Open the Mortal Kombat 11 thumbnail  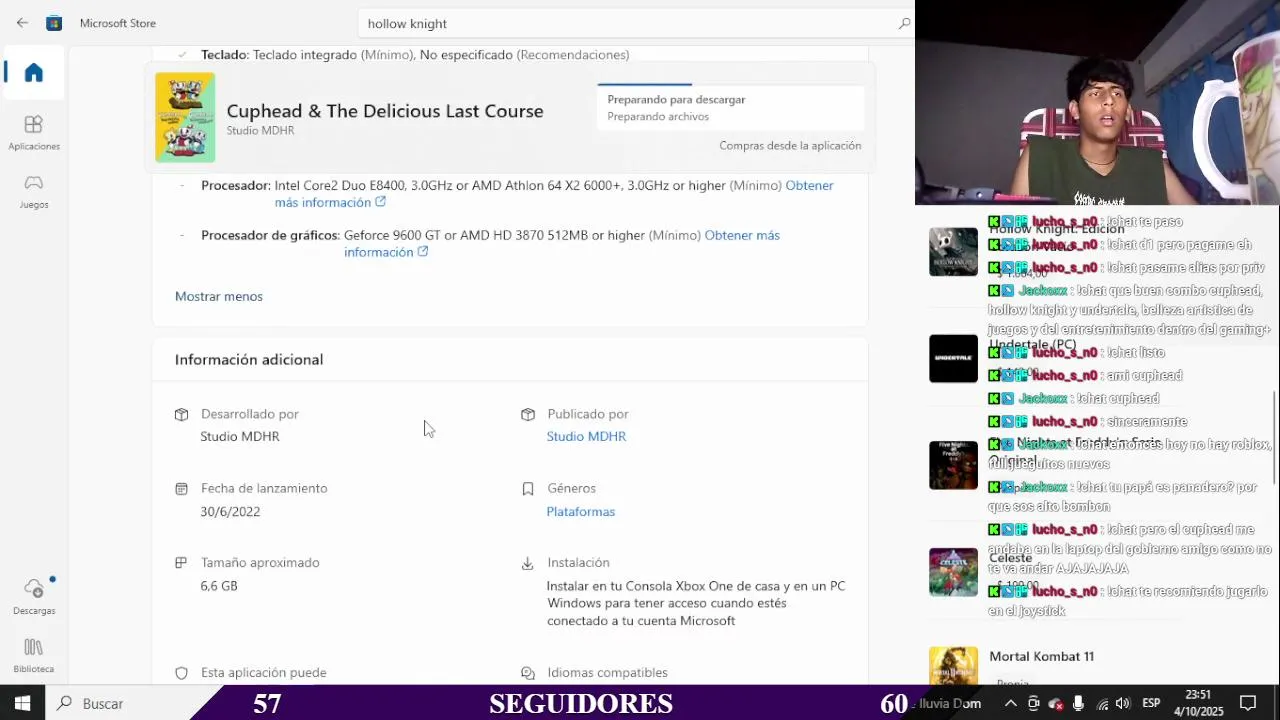tap(953, 665)
